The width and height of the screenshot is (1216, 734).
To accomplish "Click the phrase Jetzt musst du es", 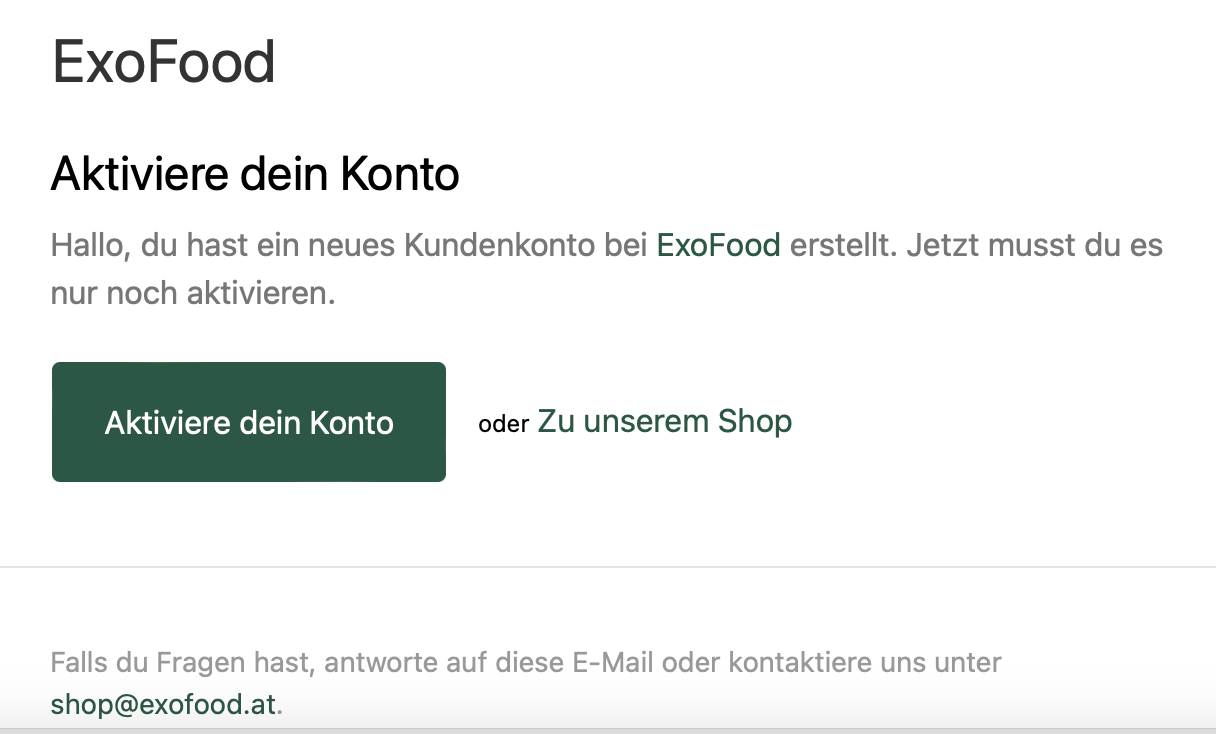I will click(x=1033, y=245).
